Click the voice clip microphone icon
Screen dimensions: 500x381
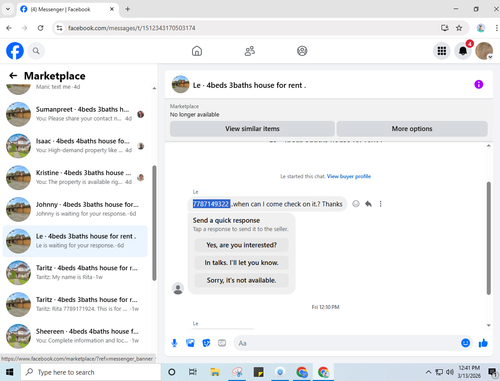pos(174,343)
